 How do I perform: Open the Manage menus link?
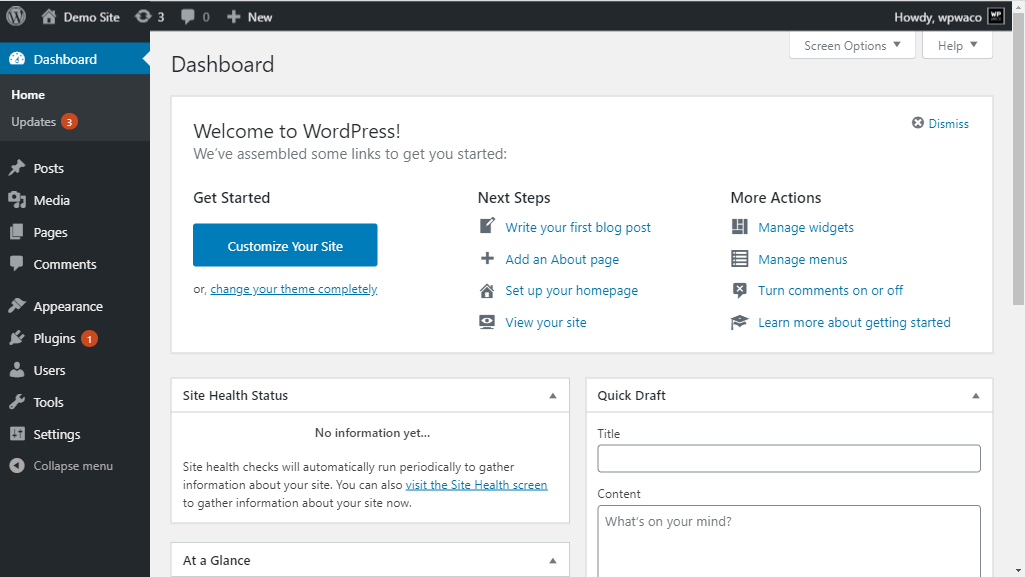point(803,259)
